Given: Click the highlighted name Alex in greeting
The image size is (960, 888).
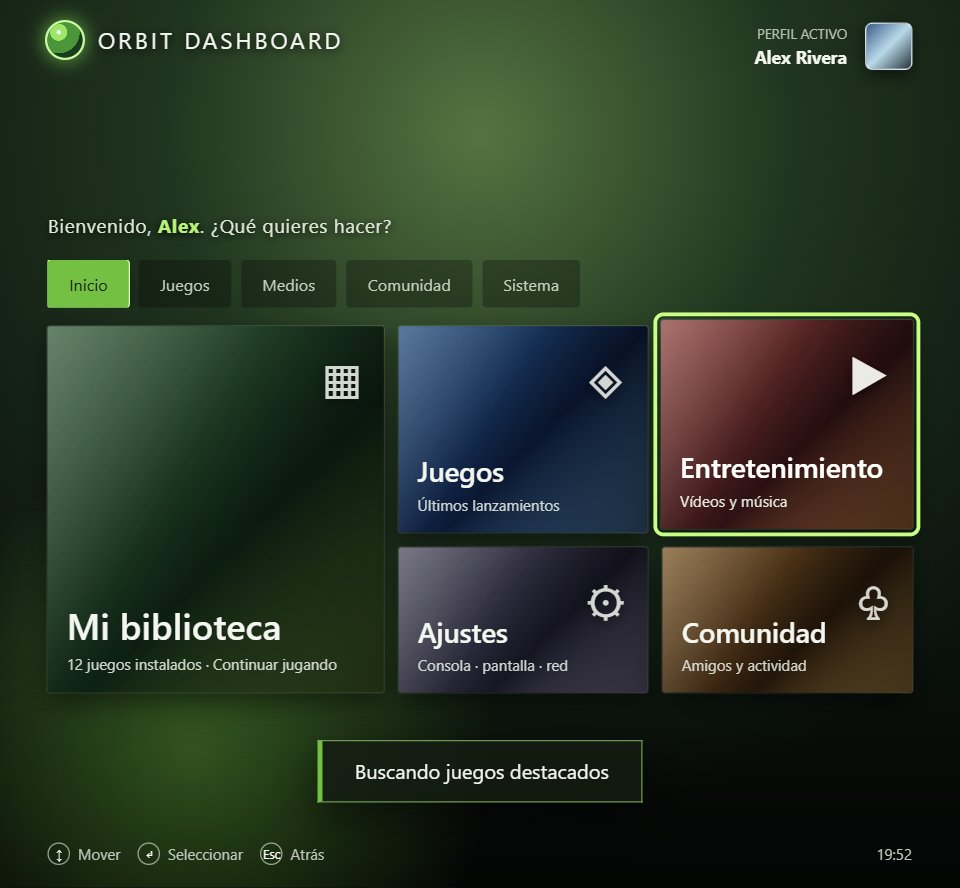Looking at the screenshot, I should tap(179, 227).
